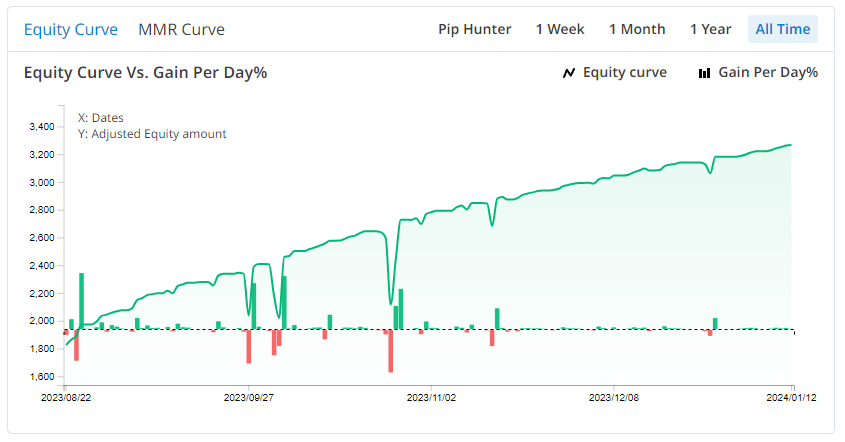Toggle the Equity curve series label
Screen dimensions: 845x442
(x=624, y=72)
